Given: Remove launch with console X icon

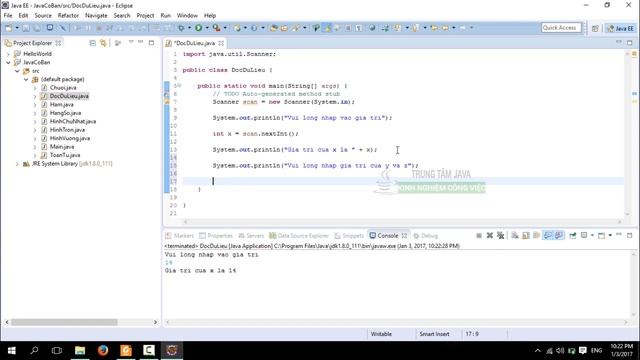Looking at the screenshot, I should coord(490,236).
